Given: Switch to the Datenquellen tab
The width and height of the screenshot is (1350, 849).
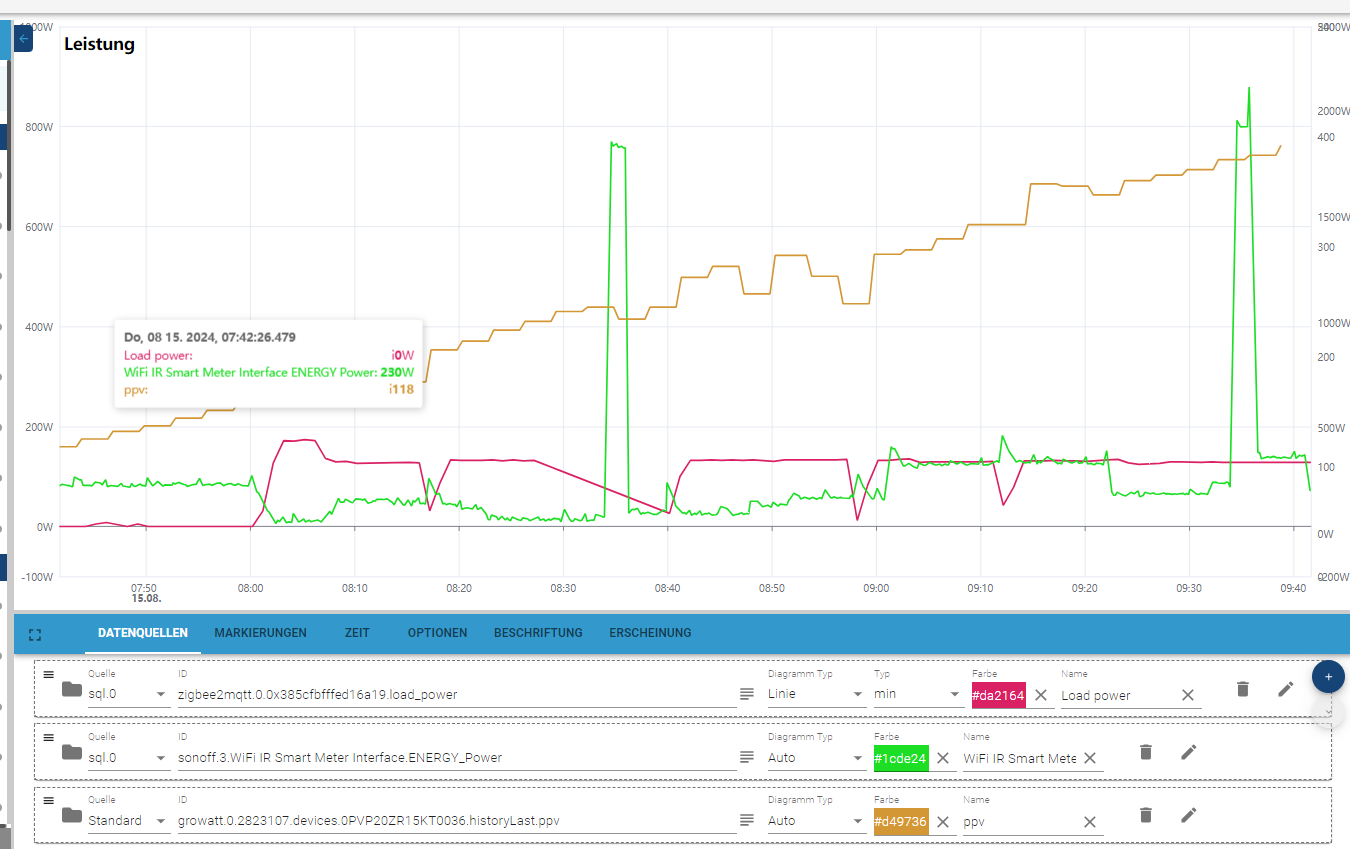Looking at the screenshot, I should click(x=143, y=633).
